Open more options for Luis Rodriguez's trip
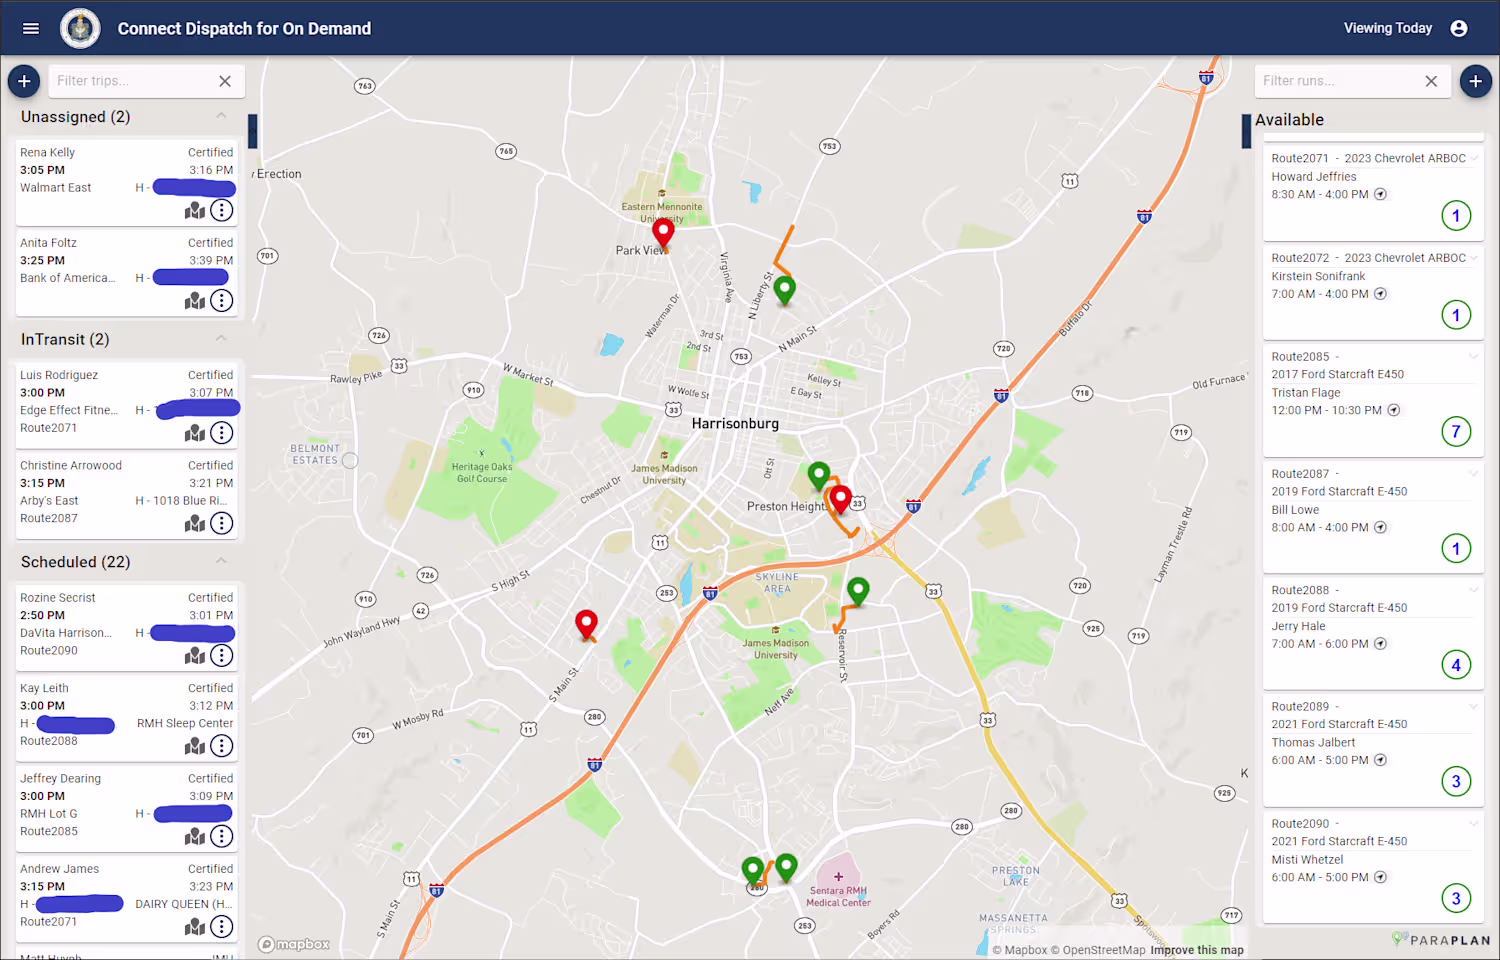 (x=222, y=433)
